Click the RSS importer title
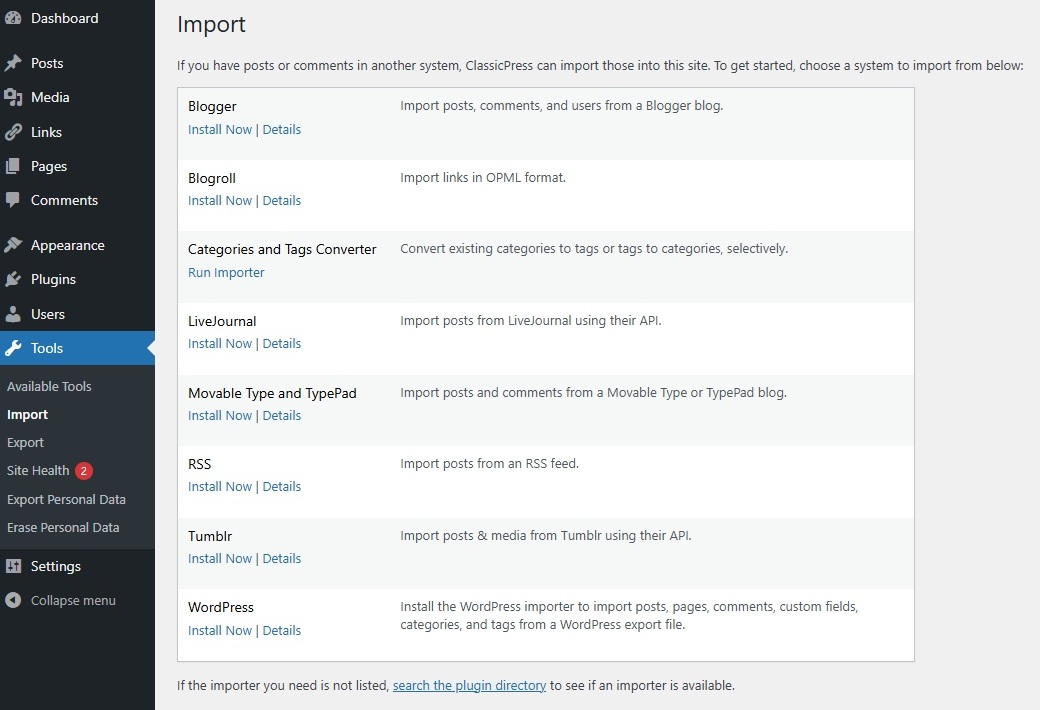 pos(200,464)
